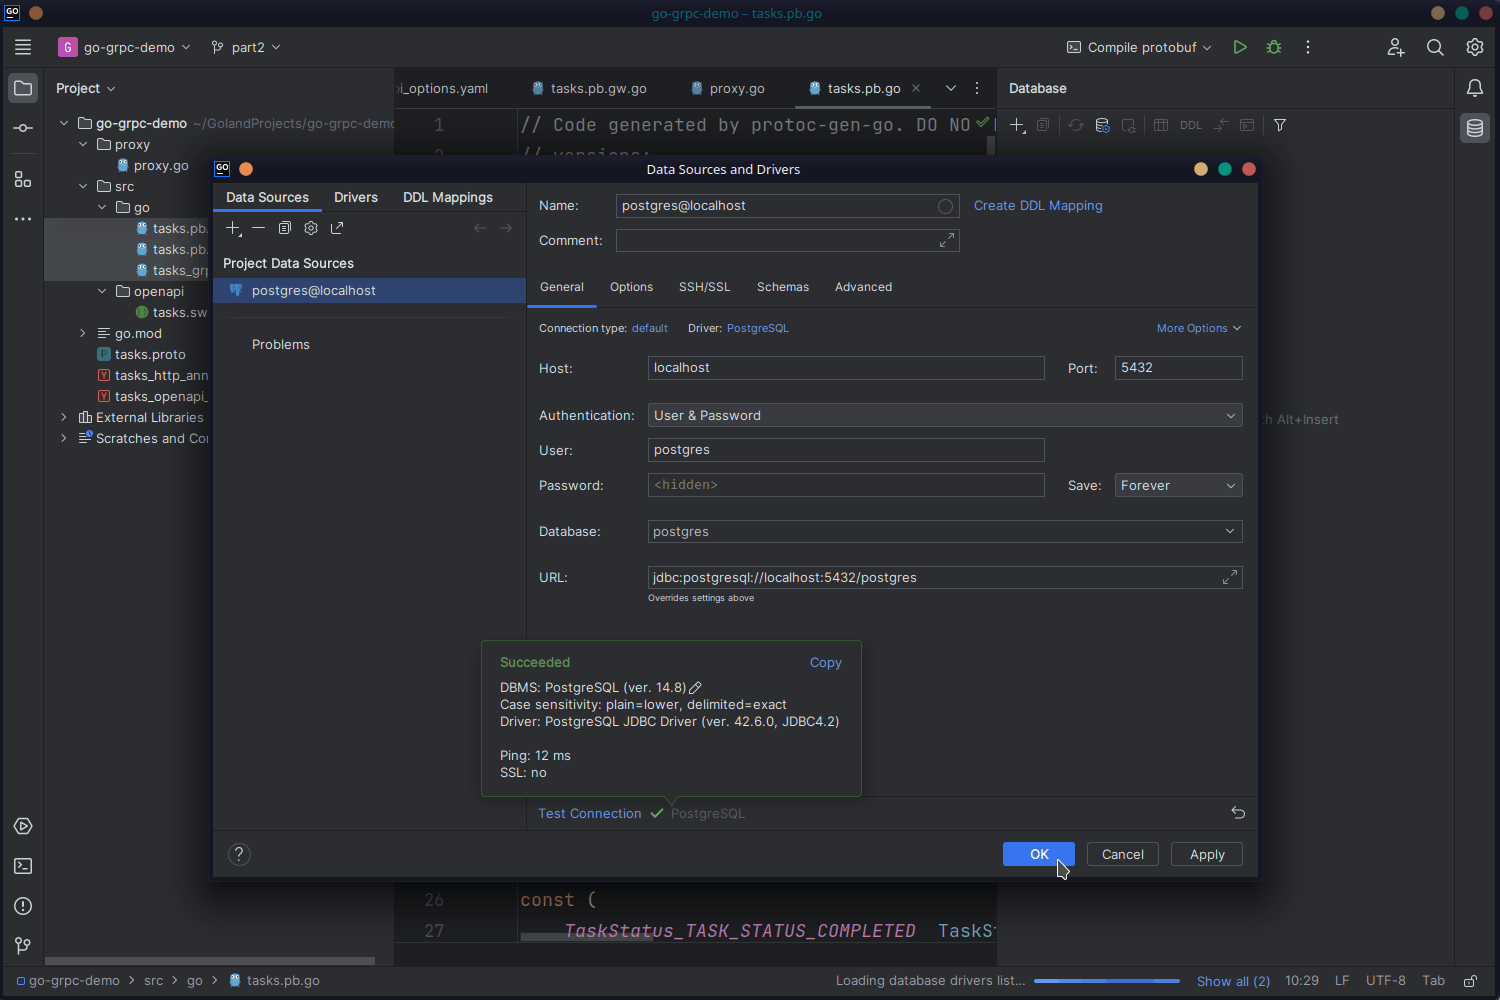Click the add data source plus icon
The image size is (1500, 1000).
(x=233, y=228)
